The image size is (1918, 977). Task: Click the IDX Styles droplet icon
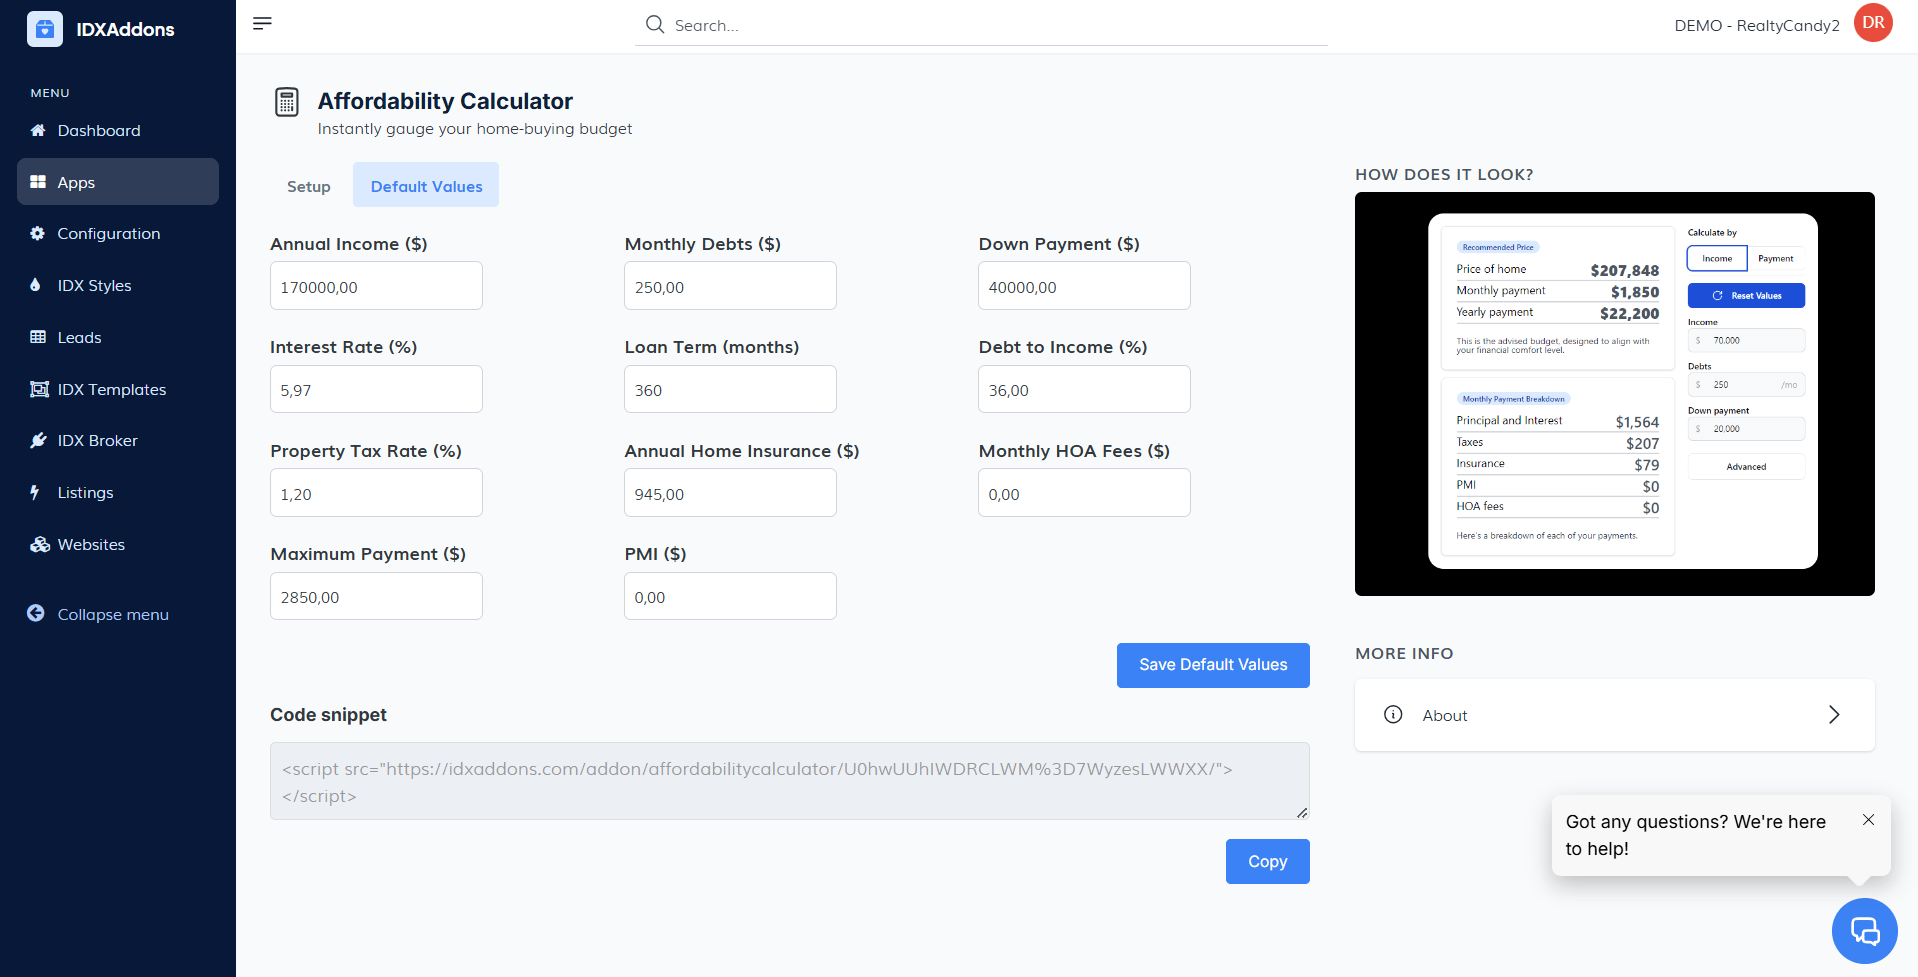pos(36,285)
